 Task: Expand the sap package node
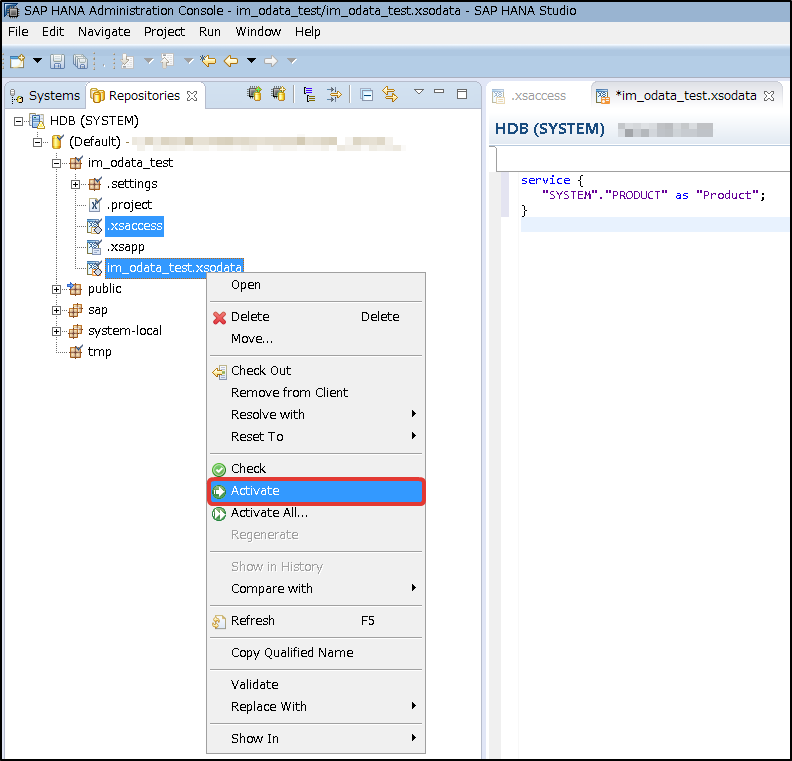tap(57, 311)
